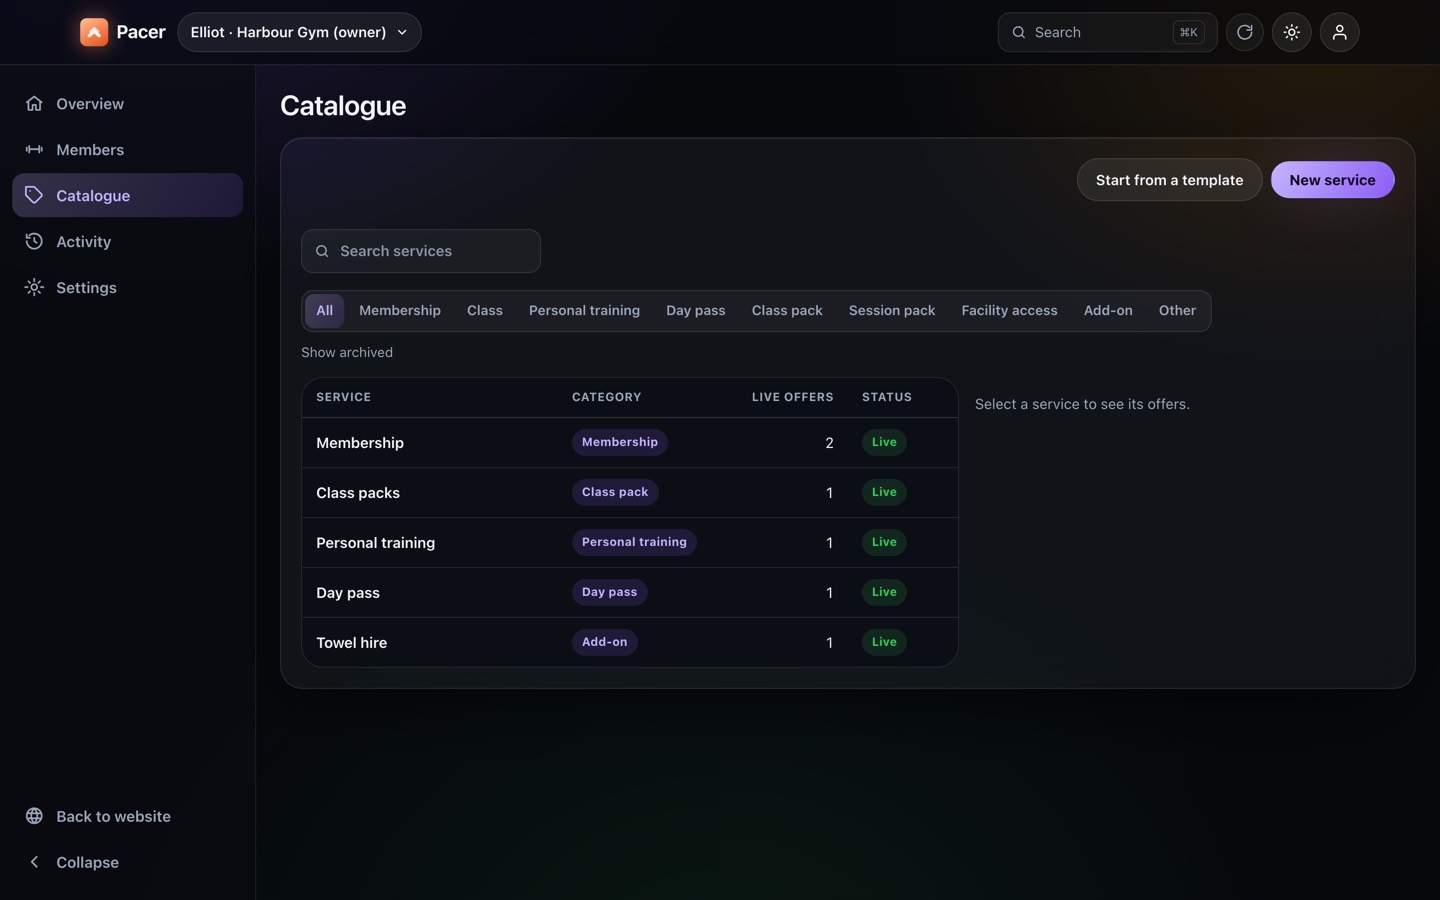Click the magnifier icon in Search services
This screenshot has width=1440, height=900.
(322, 251)
